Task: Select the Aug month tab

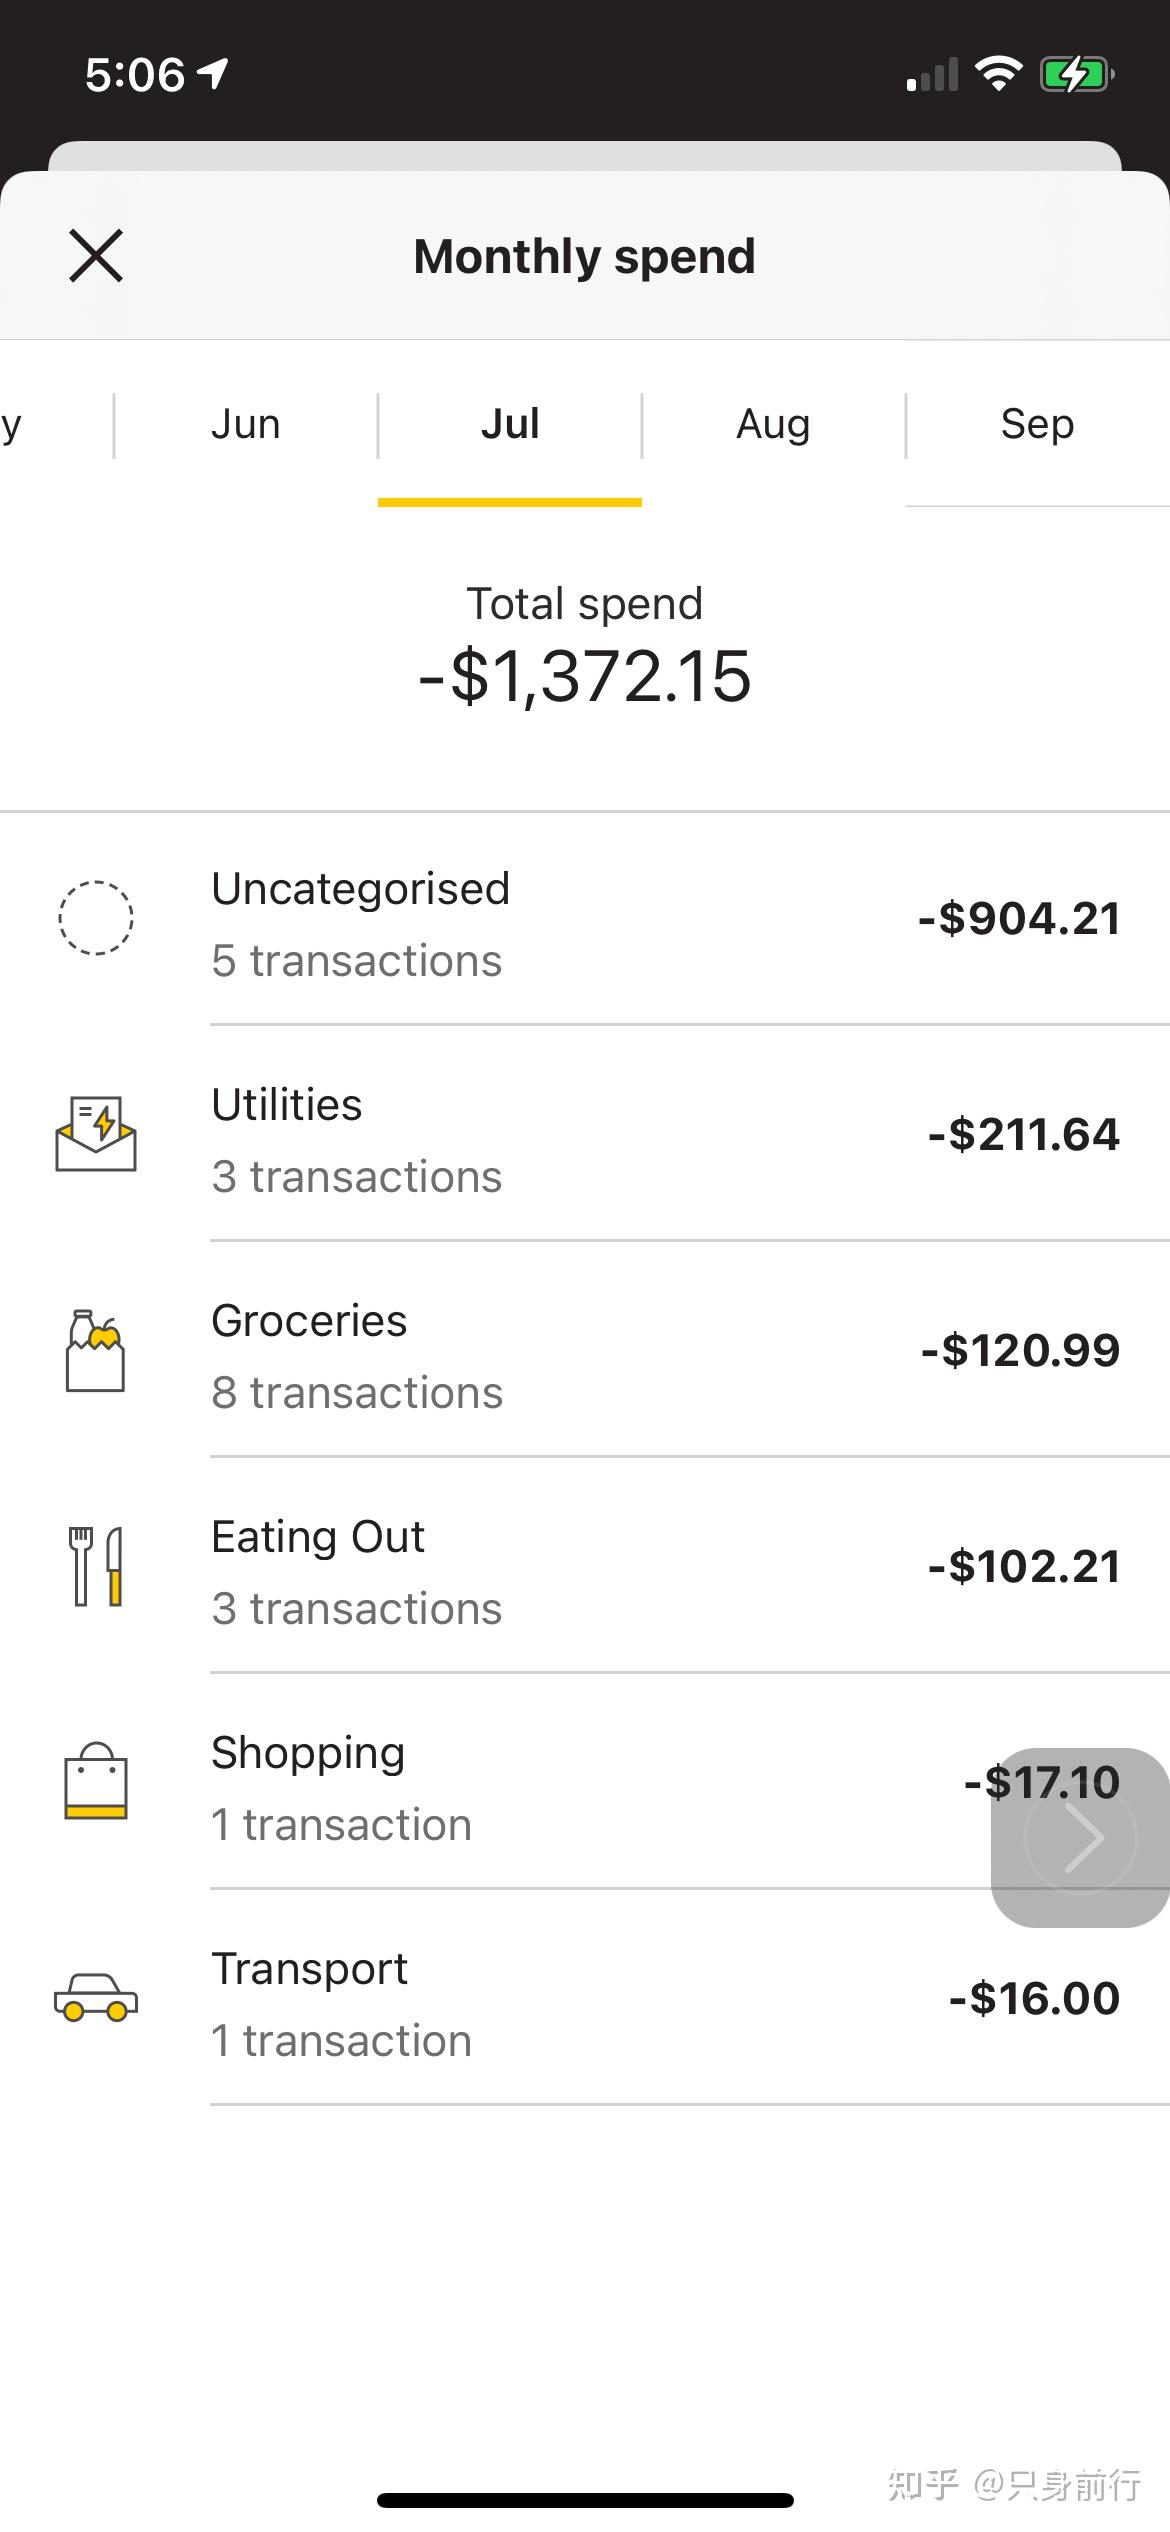Action: tap(773, 424)
